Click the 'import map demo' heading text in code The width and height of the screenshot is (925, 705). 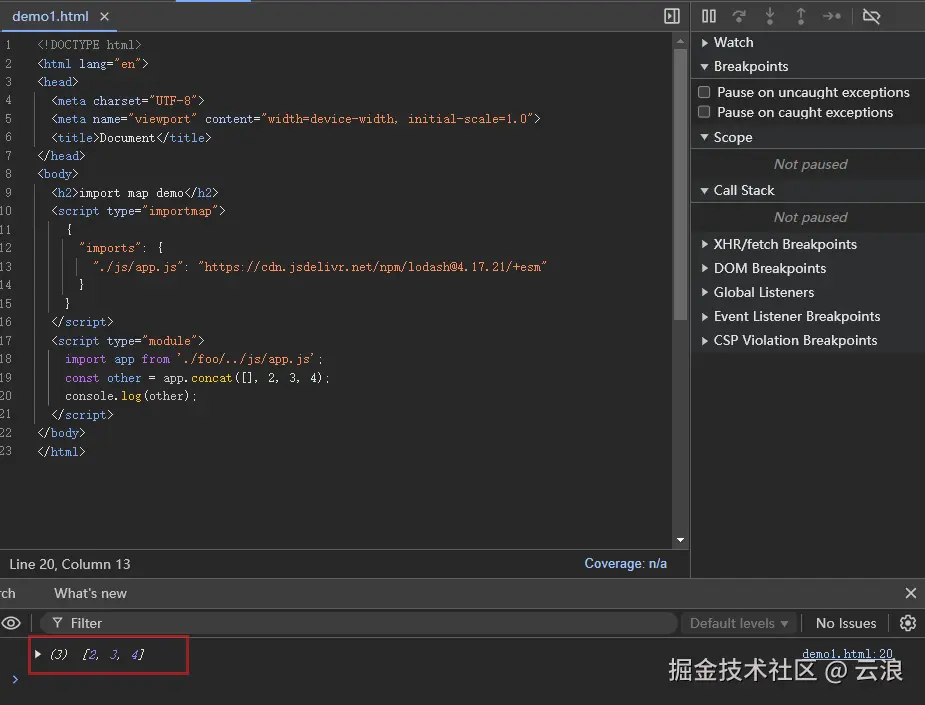(131, 193)
